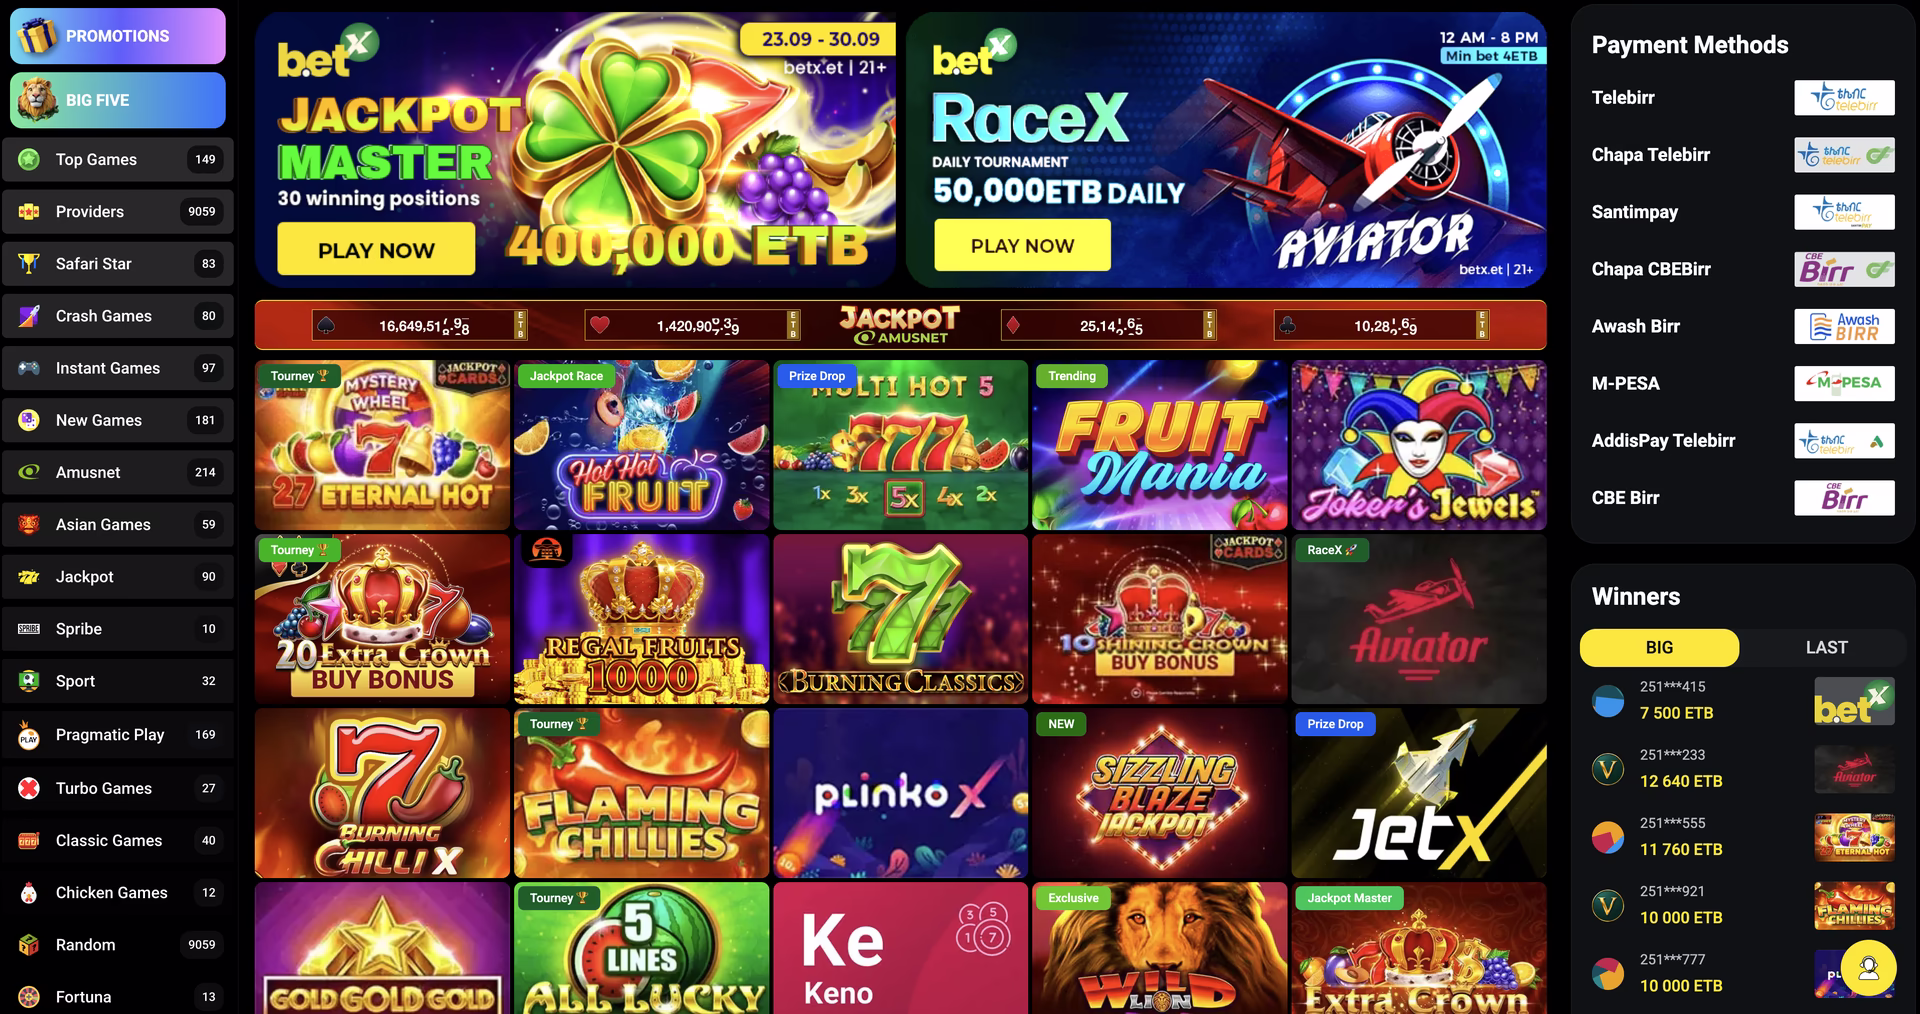Play Now on RaceX Aviator banner

point(1022,245)
